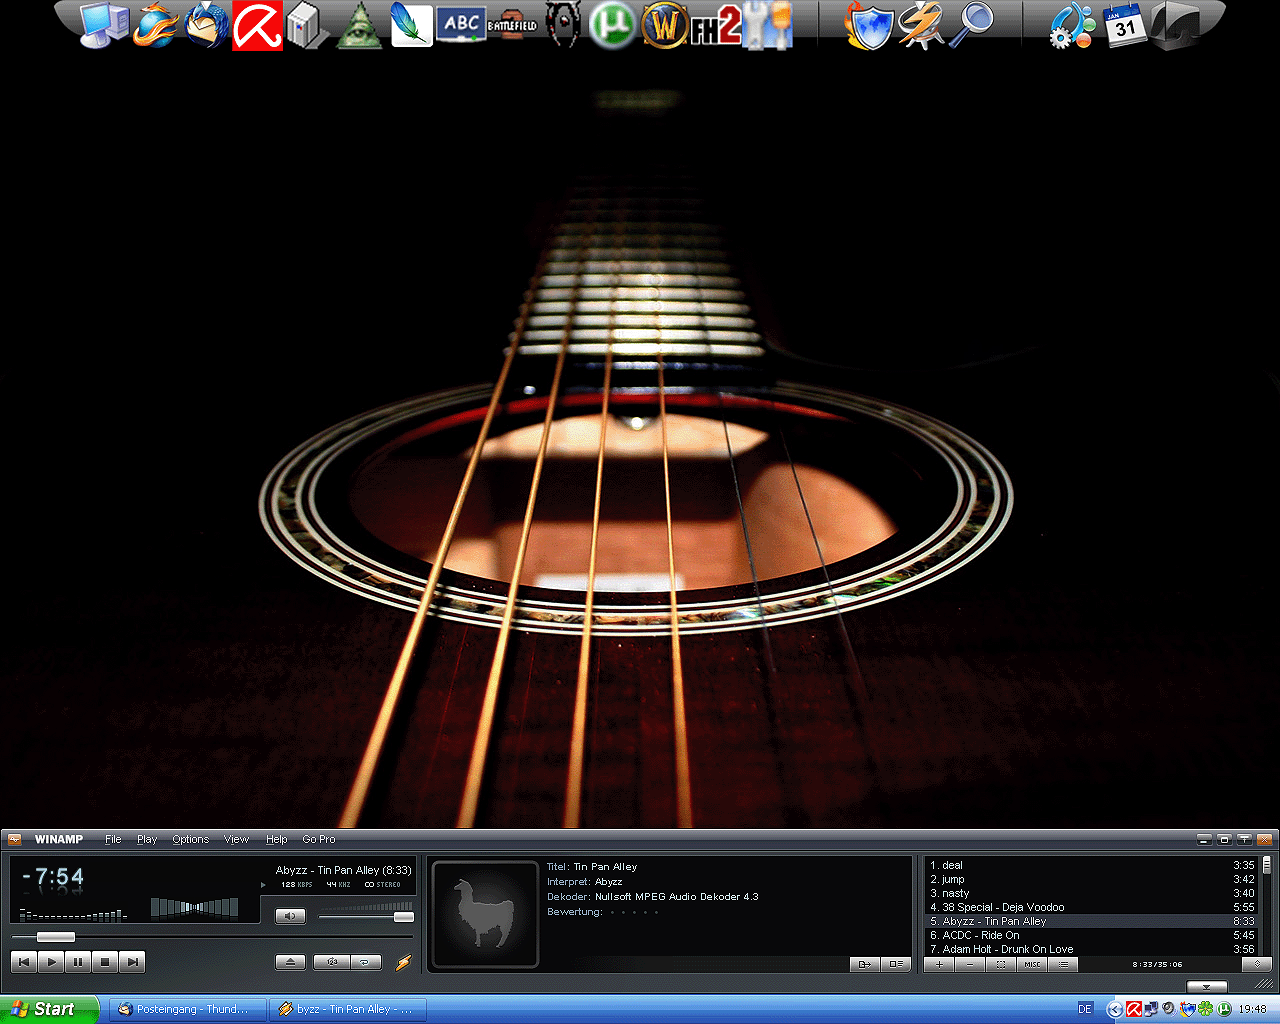Click the Winamp volume slider handle
Screen dimensions: 1280x1024
pyautogui.click(x=403, y=917)
